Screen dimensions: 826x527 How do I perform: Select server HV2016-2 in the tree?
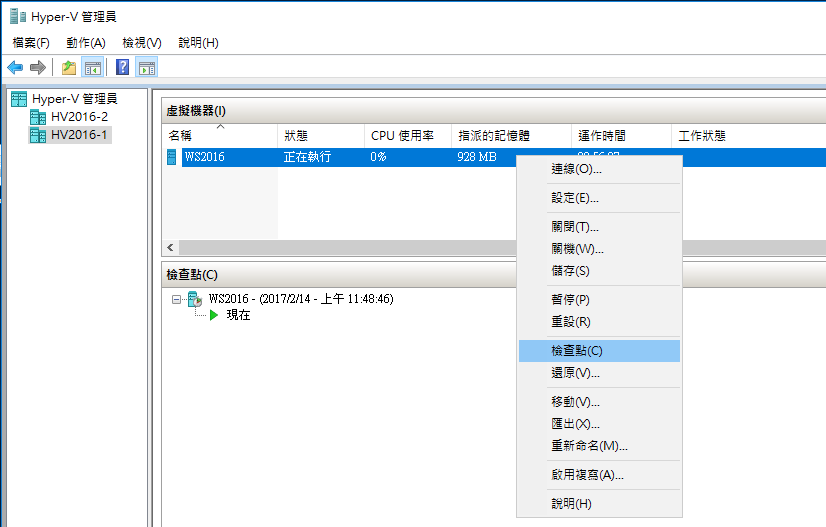[x=69, y=116]
